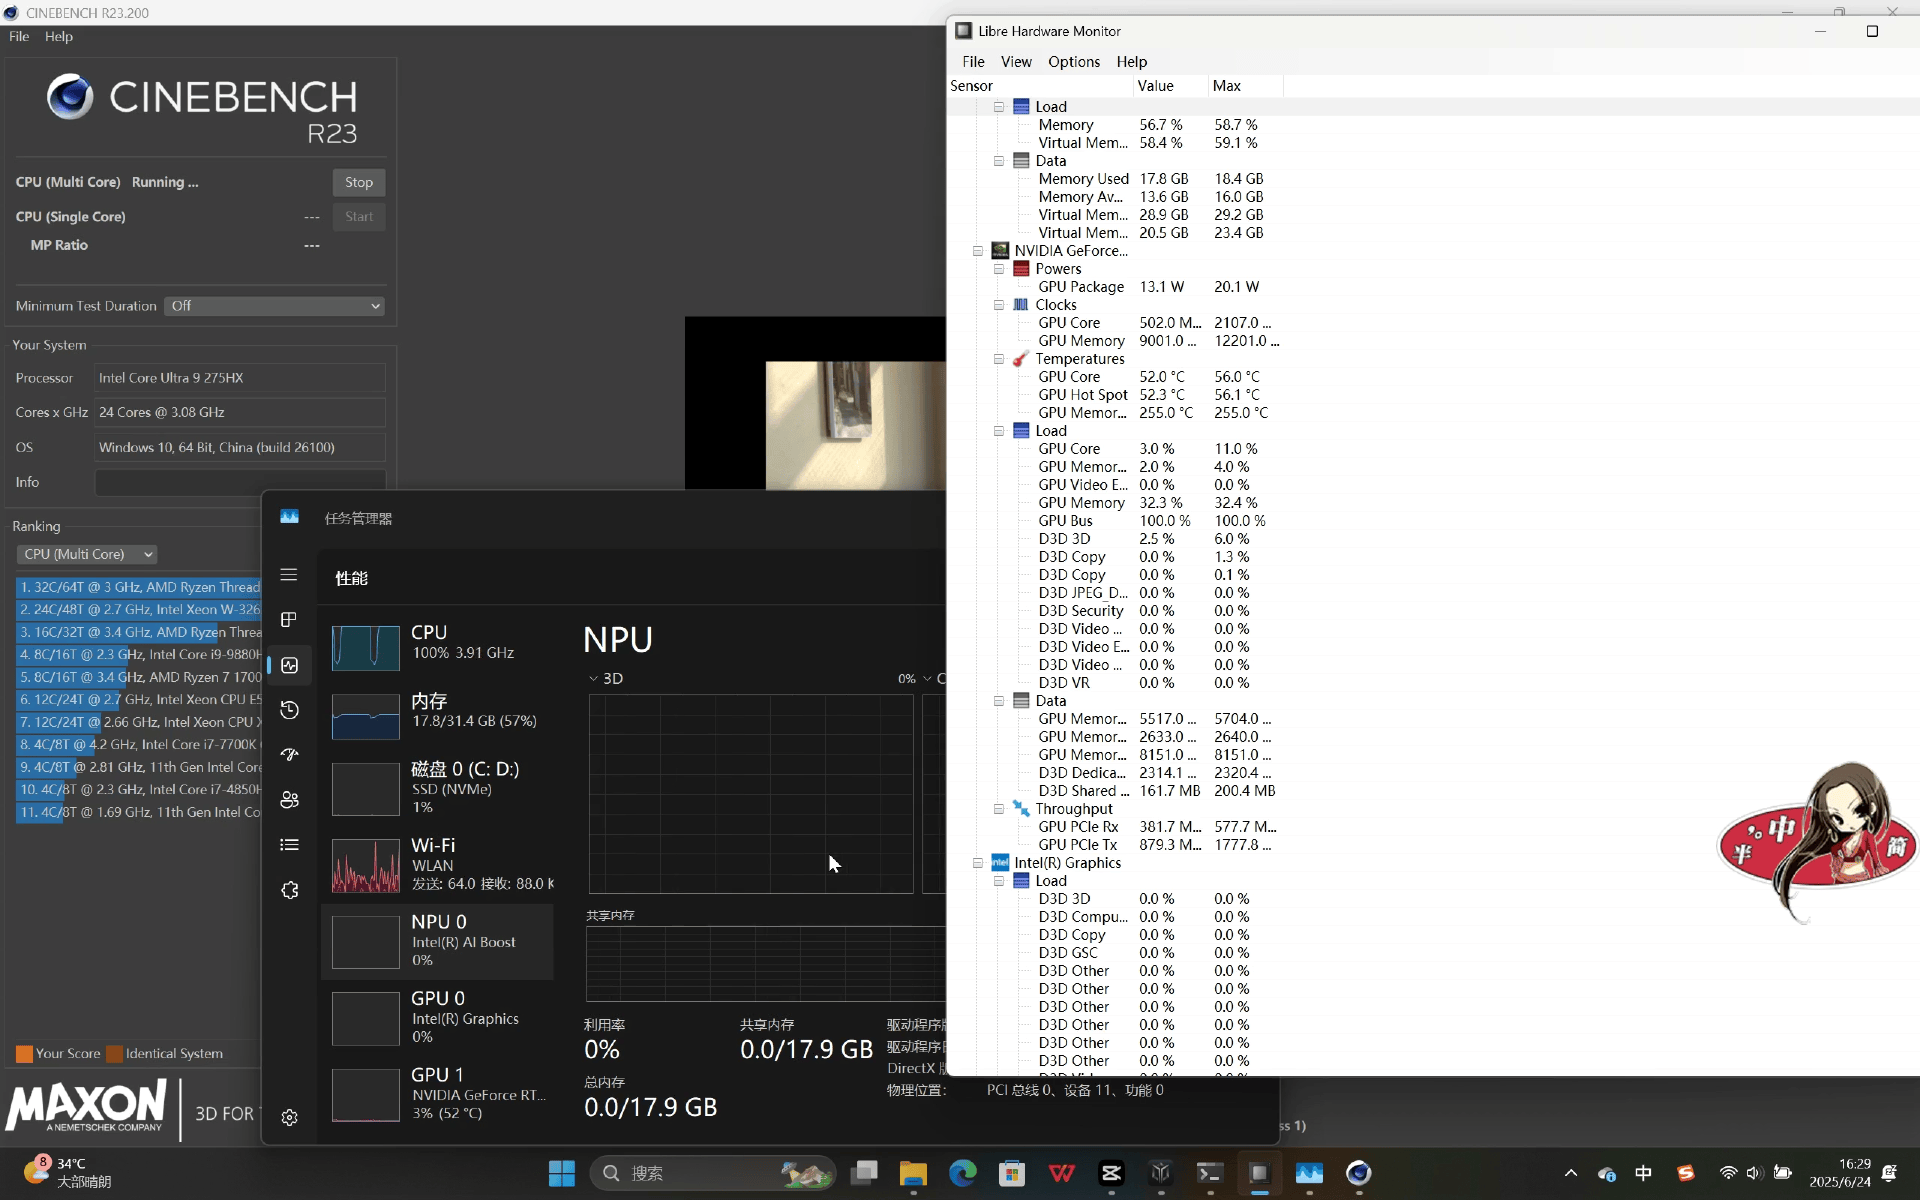Collapse the Intel(R) Graphics tree node
Image resolution: width=1920 pixels, height=1200 pixels.
(x=978, y=863)
